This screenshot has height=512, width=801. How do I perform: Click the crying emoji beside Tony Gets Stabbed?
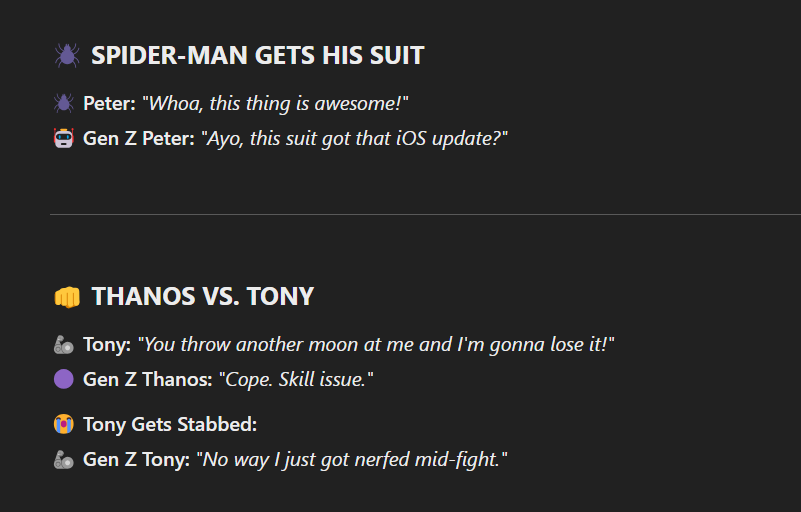(x=64, y=425)
